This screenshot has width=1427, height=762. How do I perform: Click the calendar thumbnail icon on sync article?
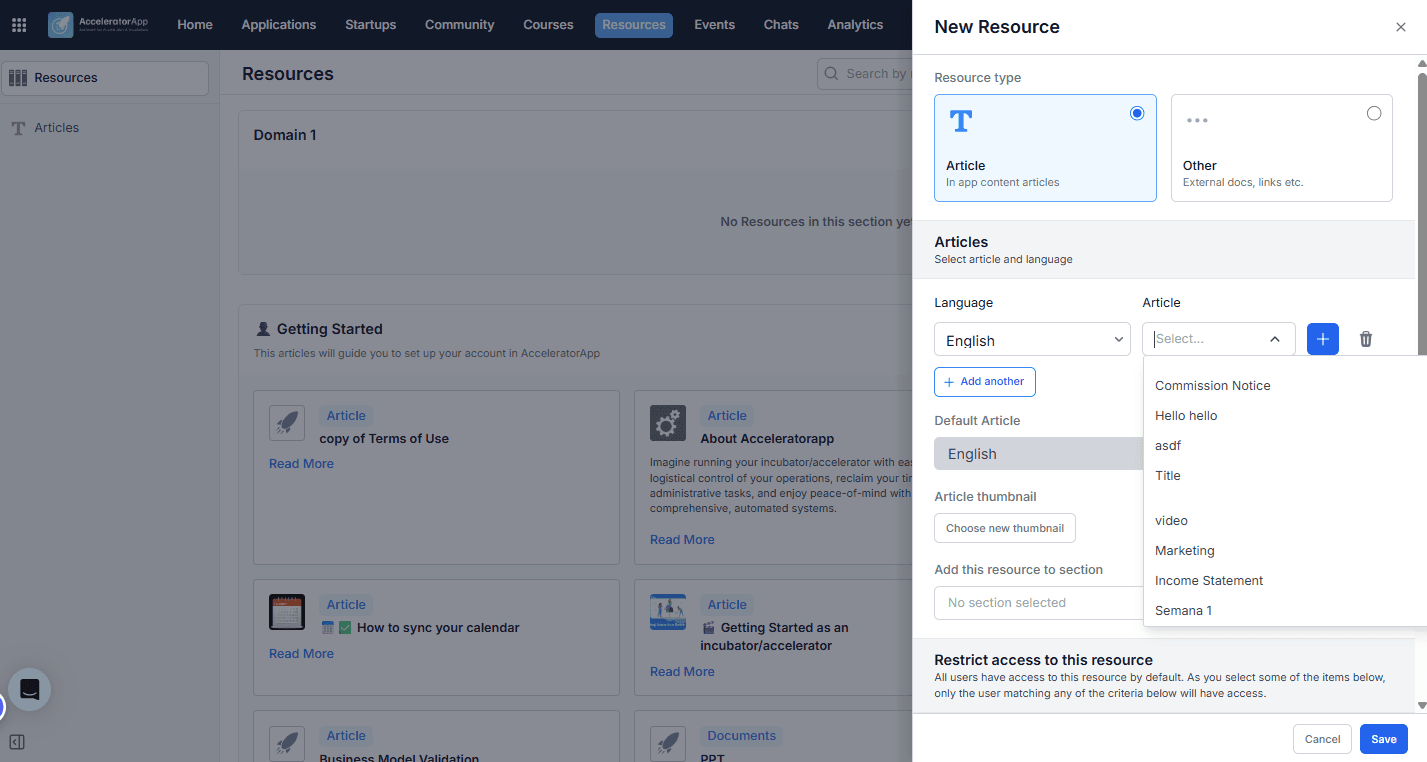[287, 612]
